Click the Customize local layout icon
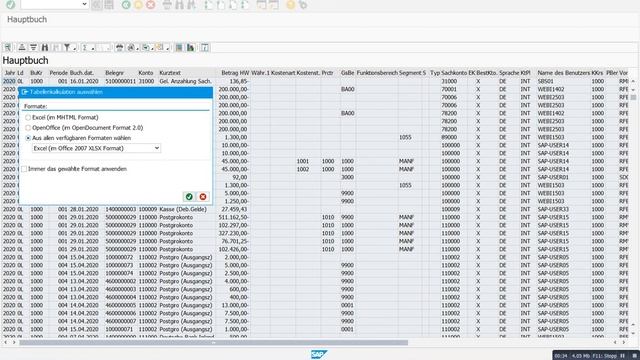The height and width of the screenshot is (360, 640). pyautogui.click(x=303, y=5)
